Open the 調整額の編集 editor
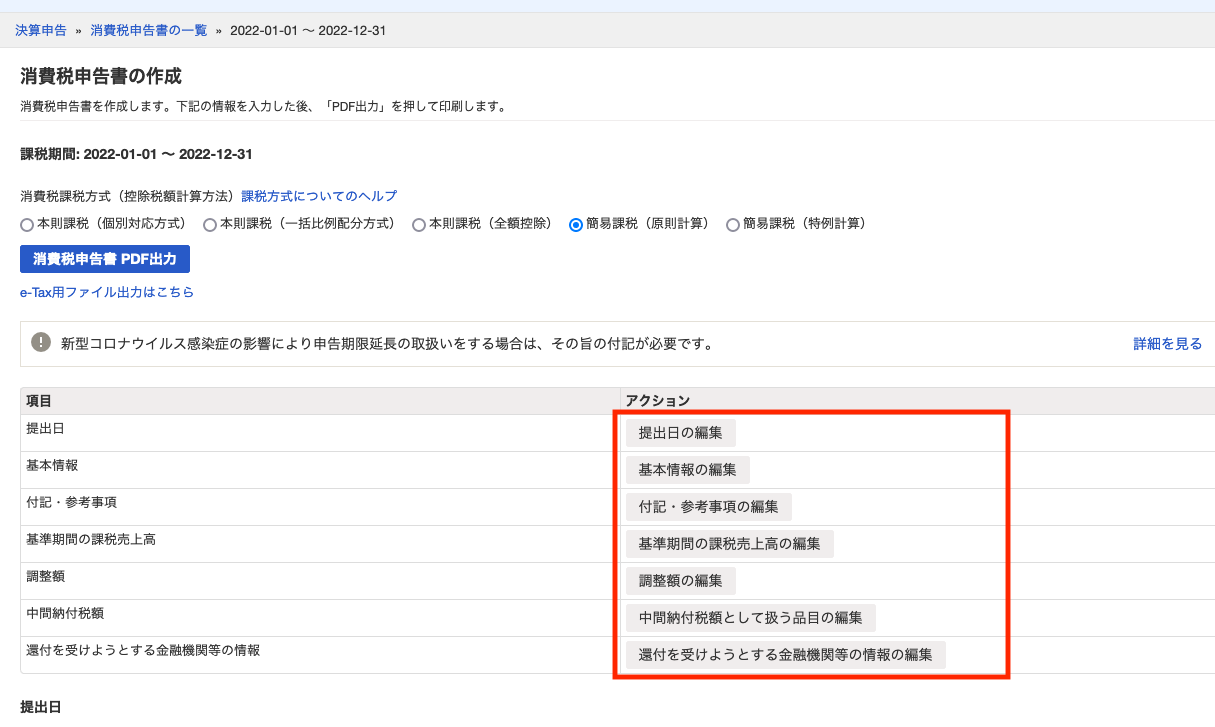The height and width of the screenshot is (727, 1215). pos(682,580)
